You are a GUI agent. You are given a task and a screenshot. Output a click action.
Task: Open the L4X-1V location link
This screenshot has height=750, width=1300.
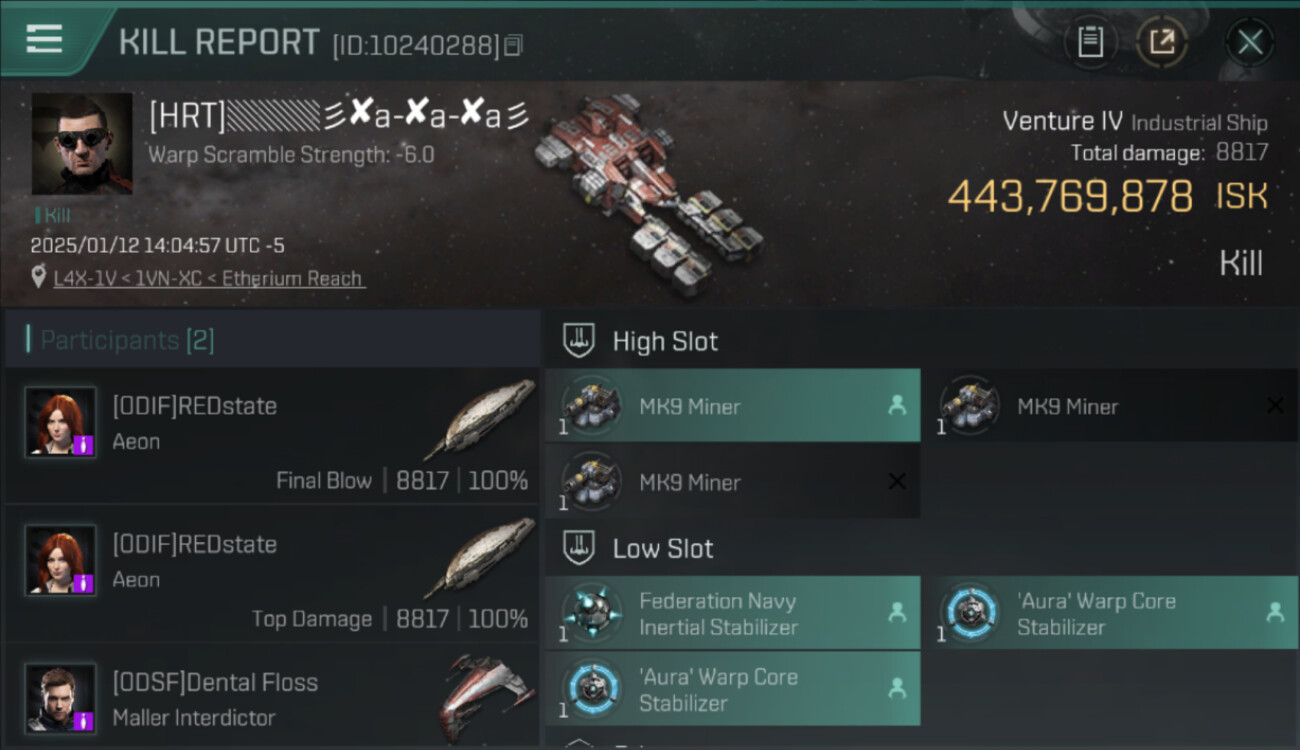click(209, 279)
